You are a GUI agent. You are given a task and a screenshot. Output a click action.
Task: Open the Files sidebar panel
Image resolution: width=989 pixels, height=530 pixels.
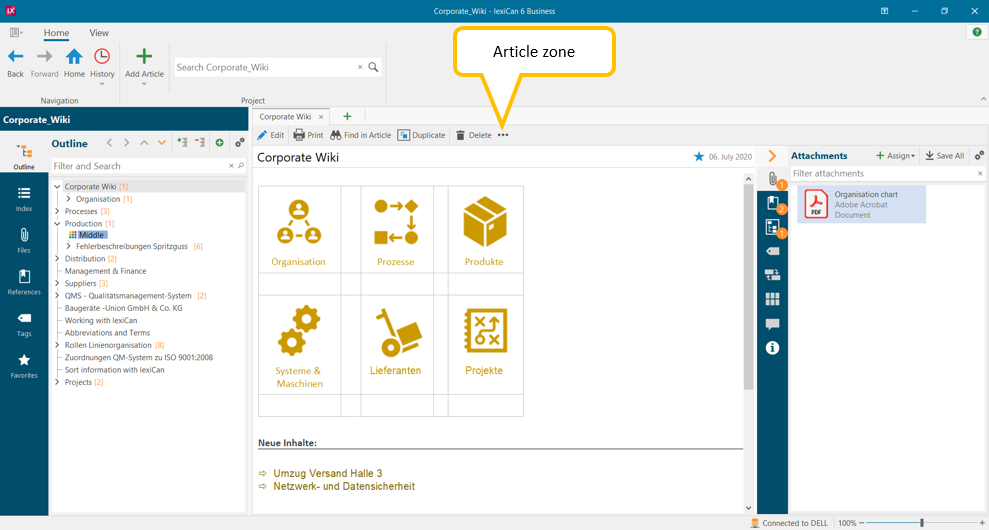[24, 240]
